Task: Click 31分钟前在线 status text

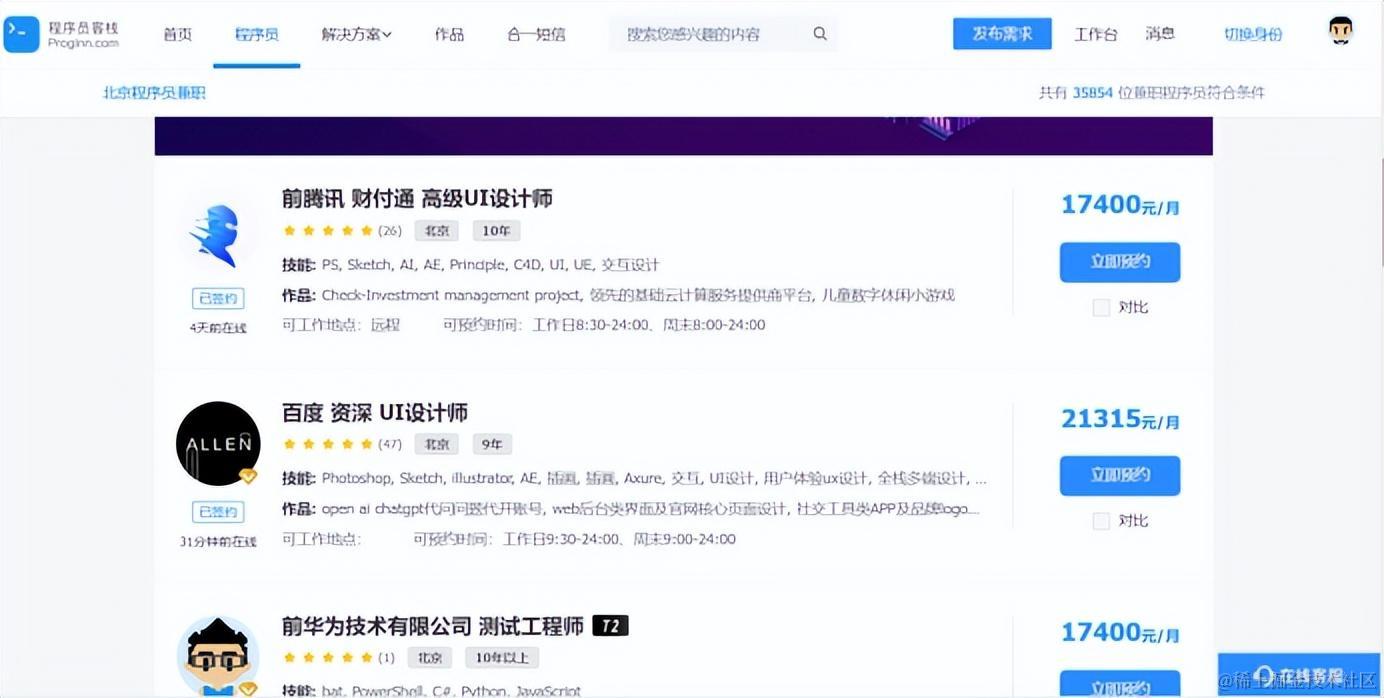Action: pos(218,542)
